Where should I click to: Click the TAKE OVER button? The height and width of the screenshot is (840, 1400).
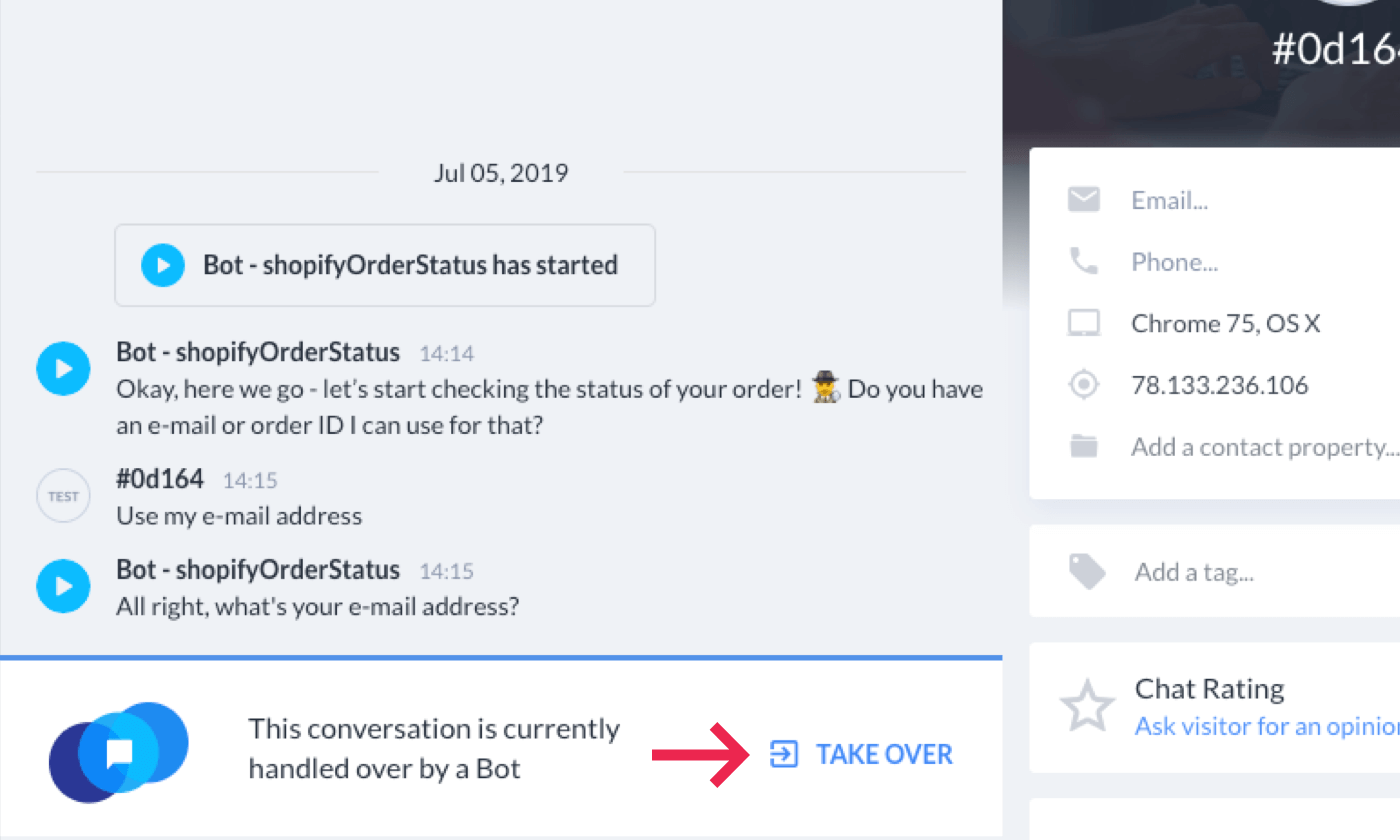click(x=861, y=754)
